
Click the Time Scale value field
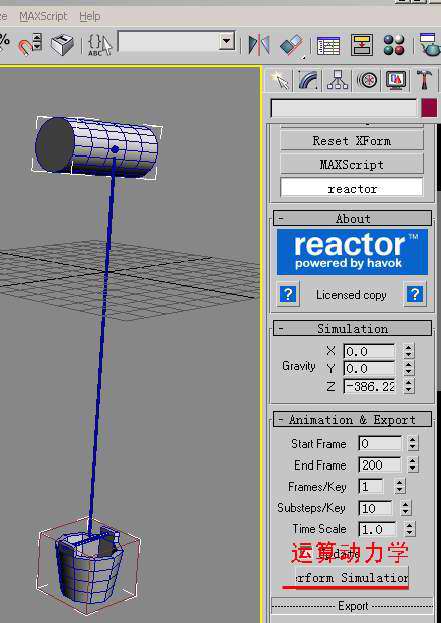377,529
